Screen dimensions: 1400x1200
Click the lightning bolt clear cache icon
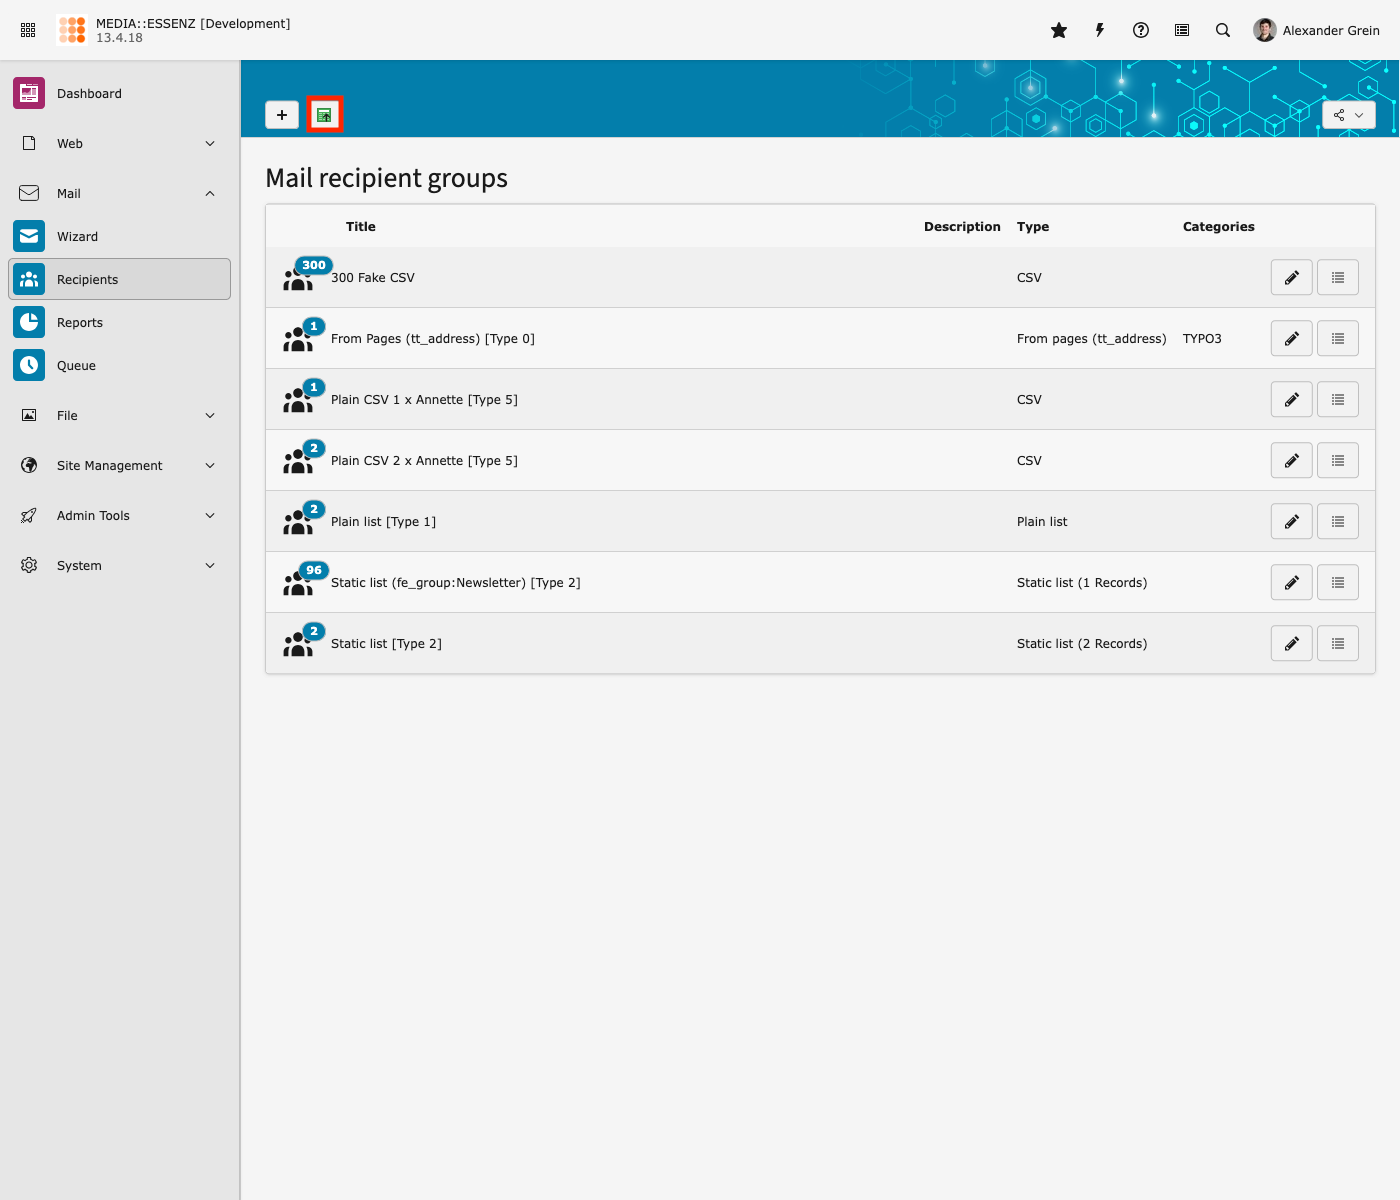[1100, 30]
